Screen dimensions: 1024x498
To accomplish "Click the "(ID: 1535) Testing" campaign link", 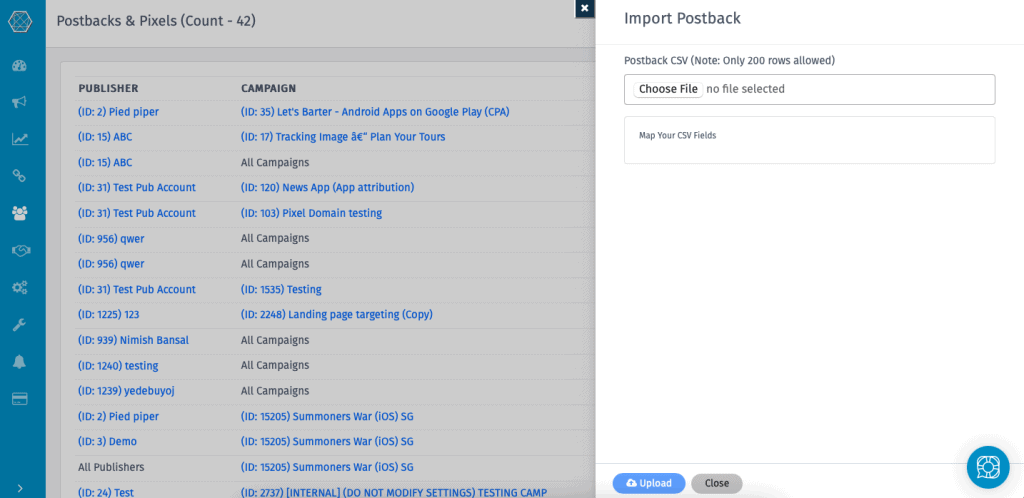I will tap(281, 289).
